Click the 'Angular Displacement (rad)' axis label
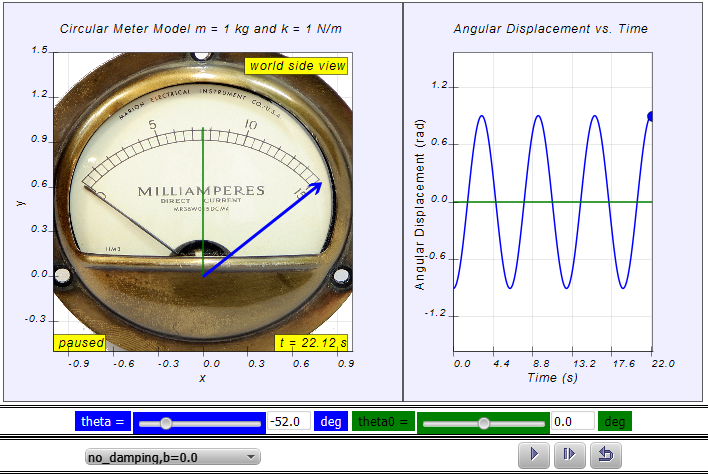 pos(420,205)
